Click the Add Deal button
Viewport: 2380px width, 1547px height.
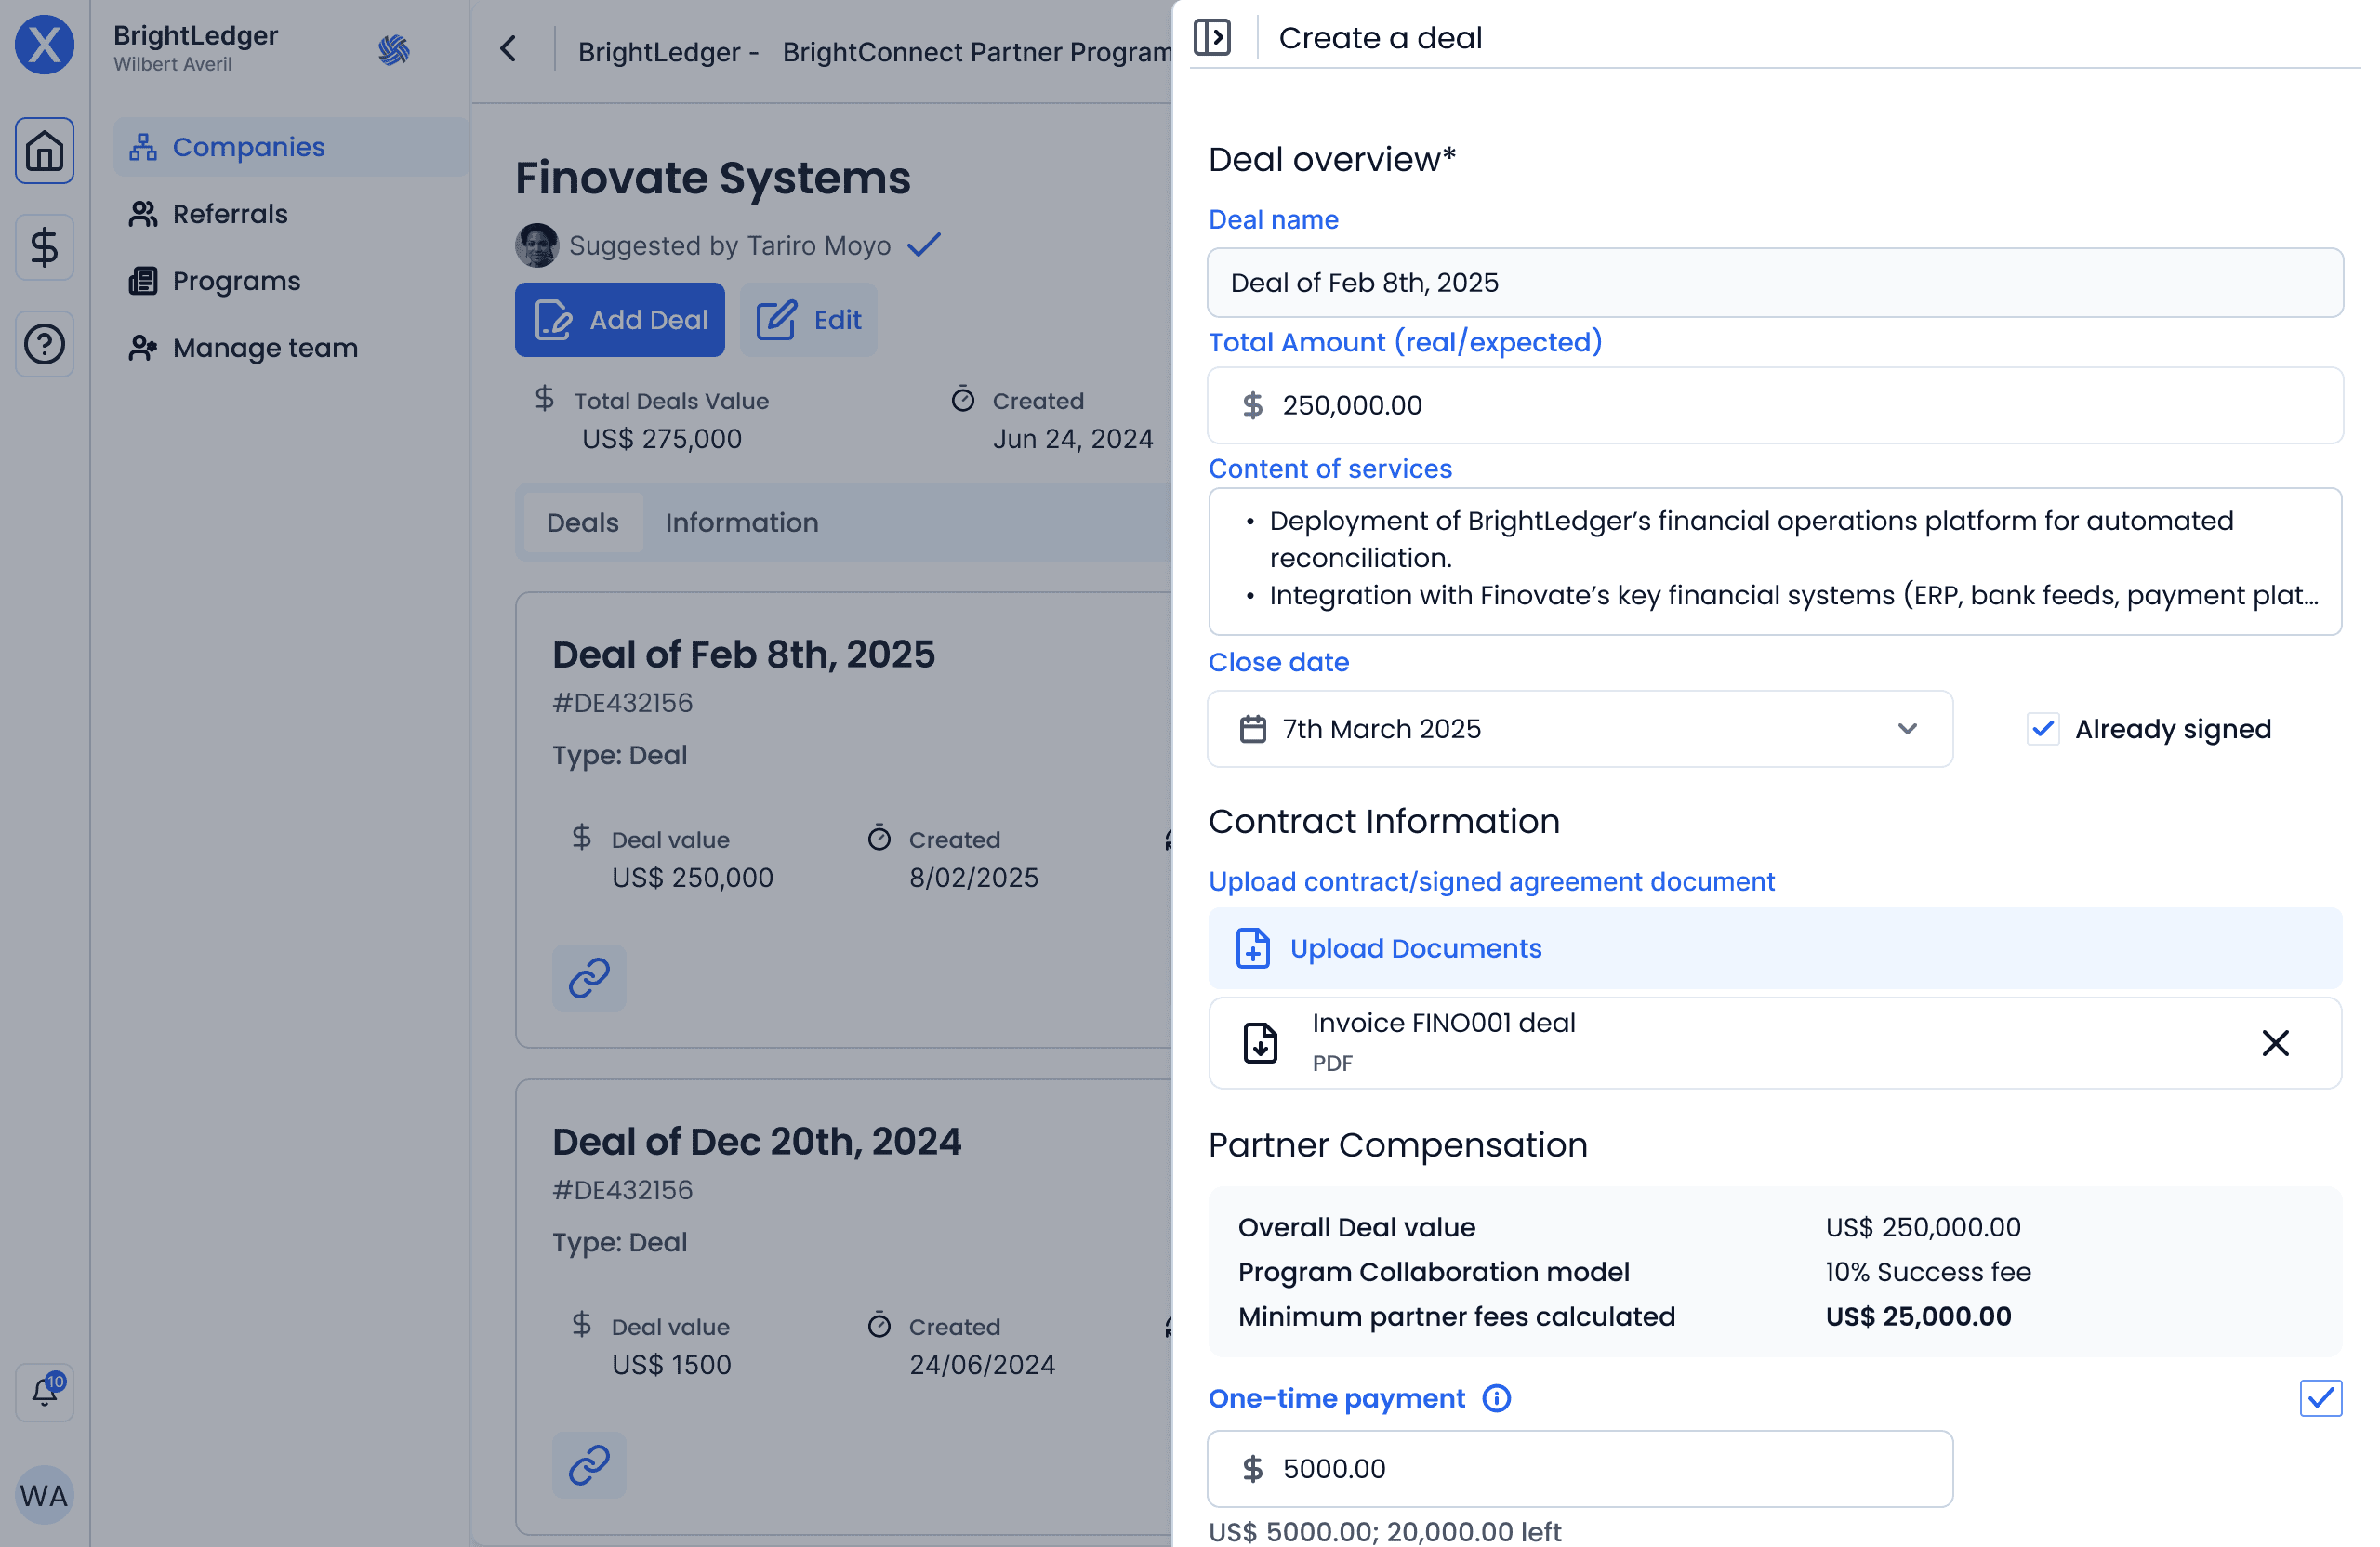[619, 320]
